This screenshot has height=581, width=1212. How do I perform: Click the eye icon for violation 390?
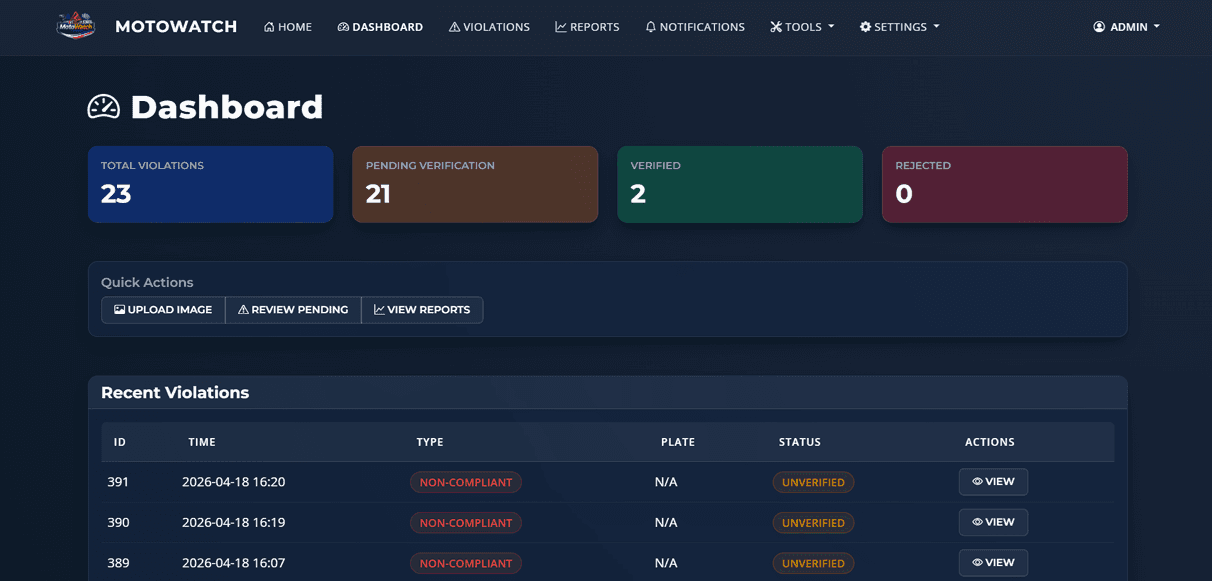[x=977, y=522]
